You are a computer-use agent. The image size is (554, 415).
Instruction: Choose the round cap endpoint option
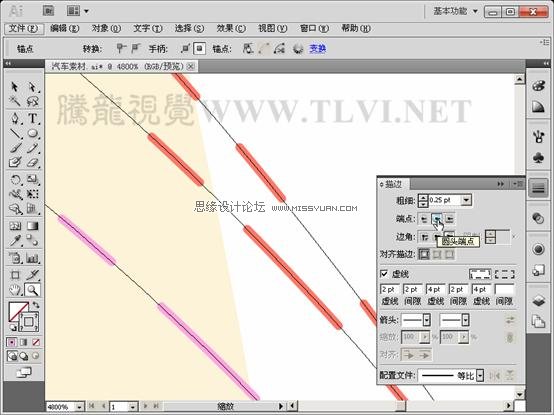pyautogui.click(x=437, y=219)
